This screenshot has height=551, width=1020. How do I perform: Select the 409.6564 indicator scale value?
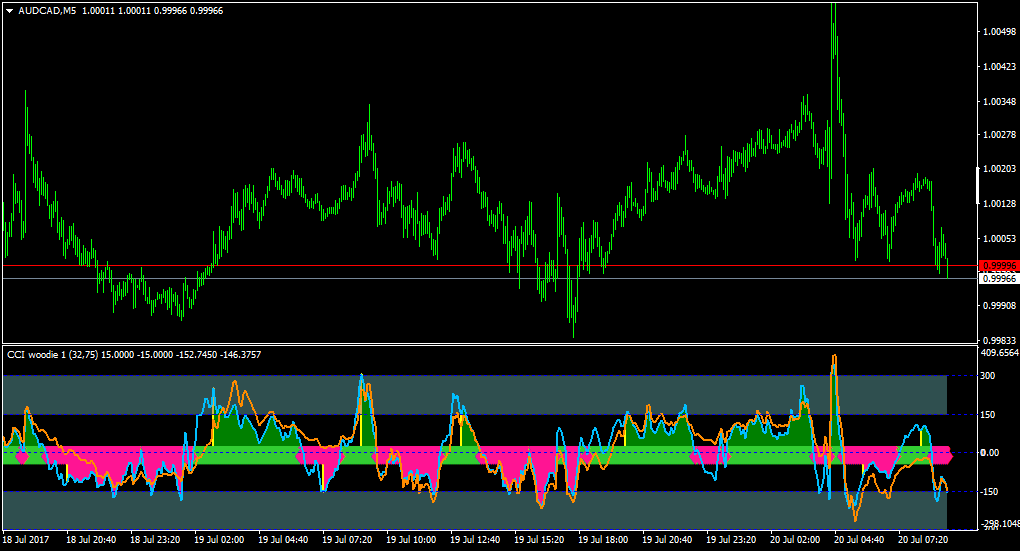[x=1000, y=353]
